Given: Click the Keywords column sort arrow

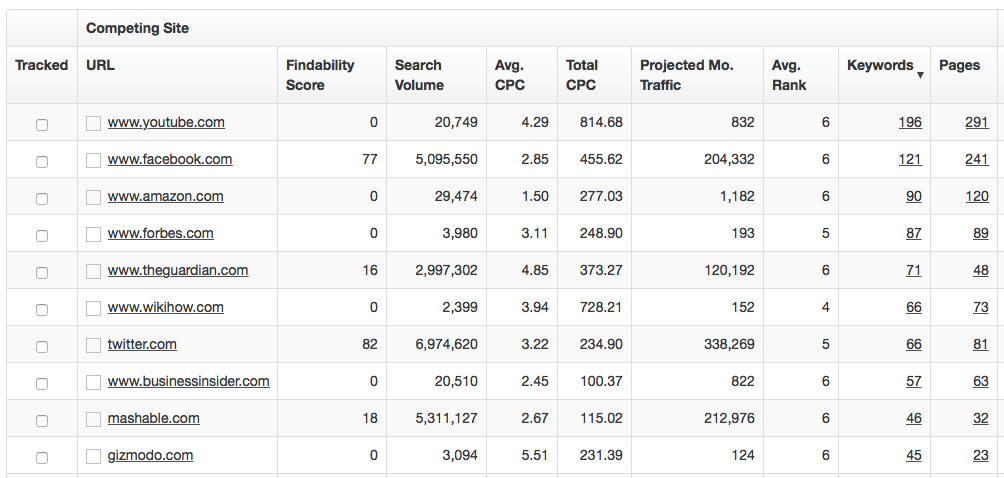Looking at the screenshot, I should (x=919, y=75).
